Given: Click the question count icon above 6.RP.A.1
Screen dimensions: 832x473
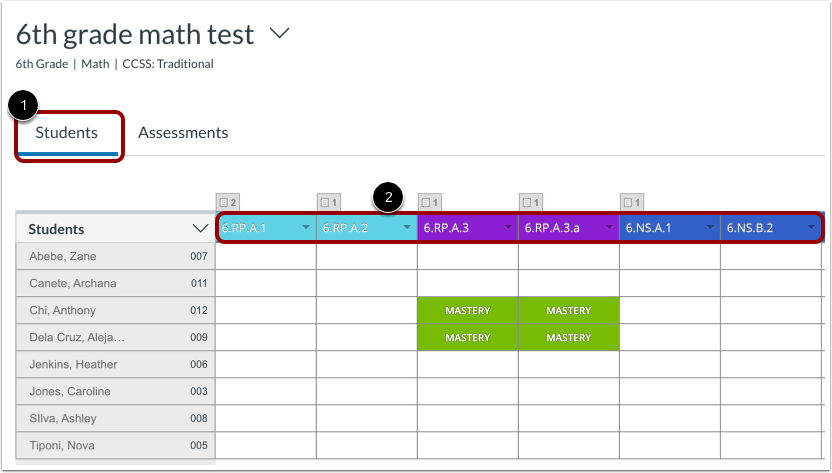Looking at the screenshot, I should (x=228, y=202).
